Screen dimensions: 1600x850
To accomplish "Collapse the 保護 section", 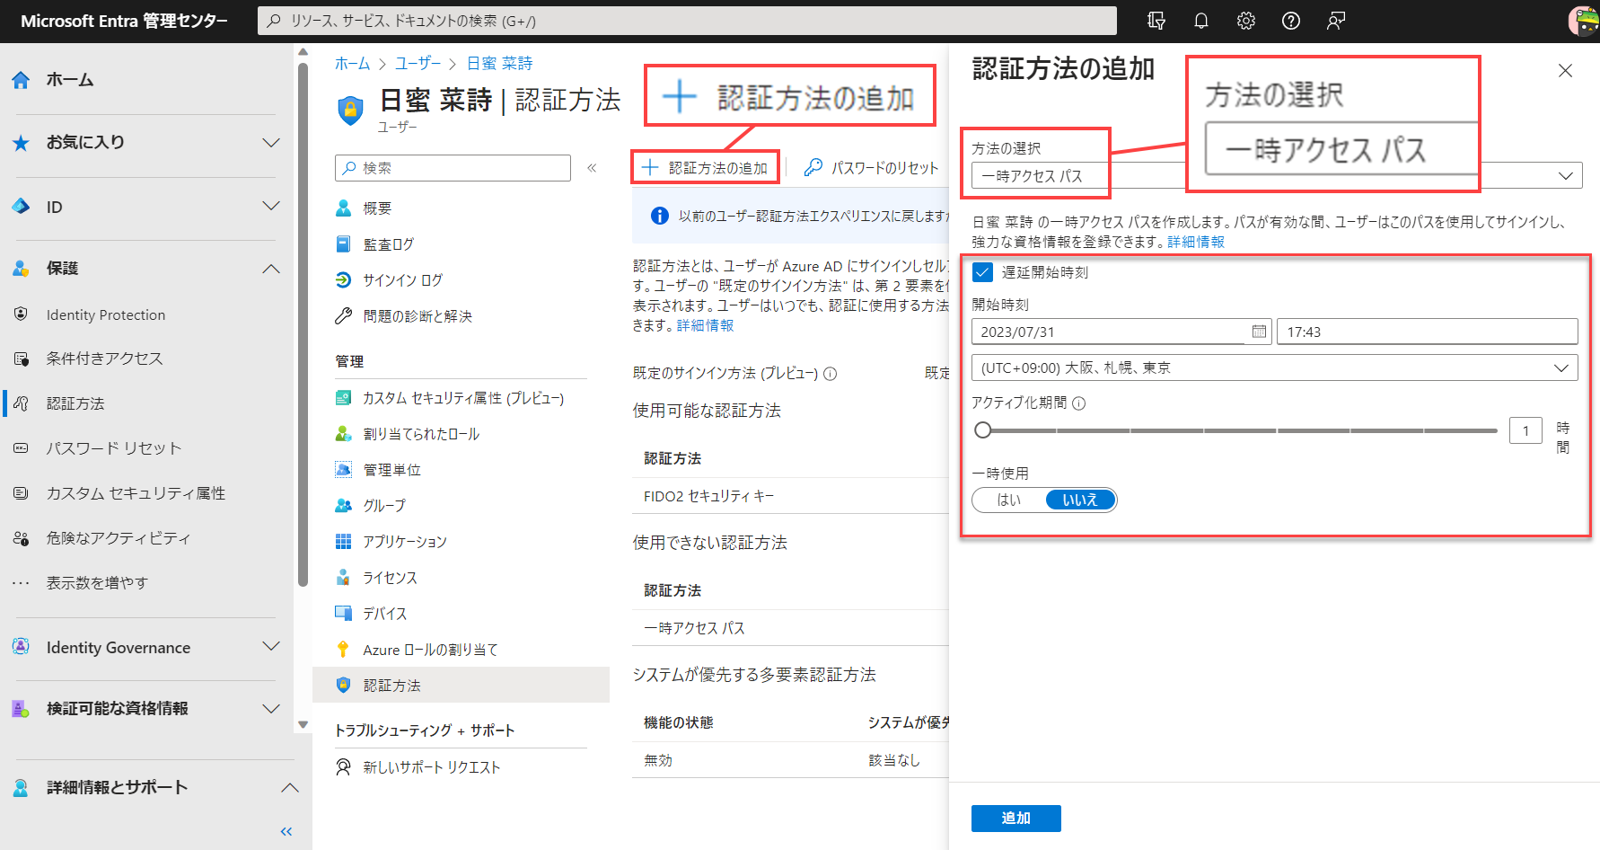I will point(271,268).
